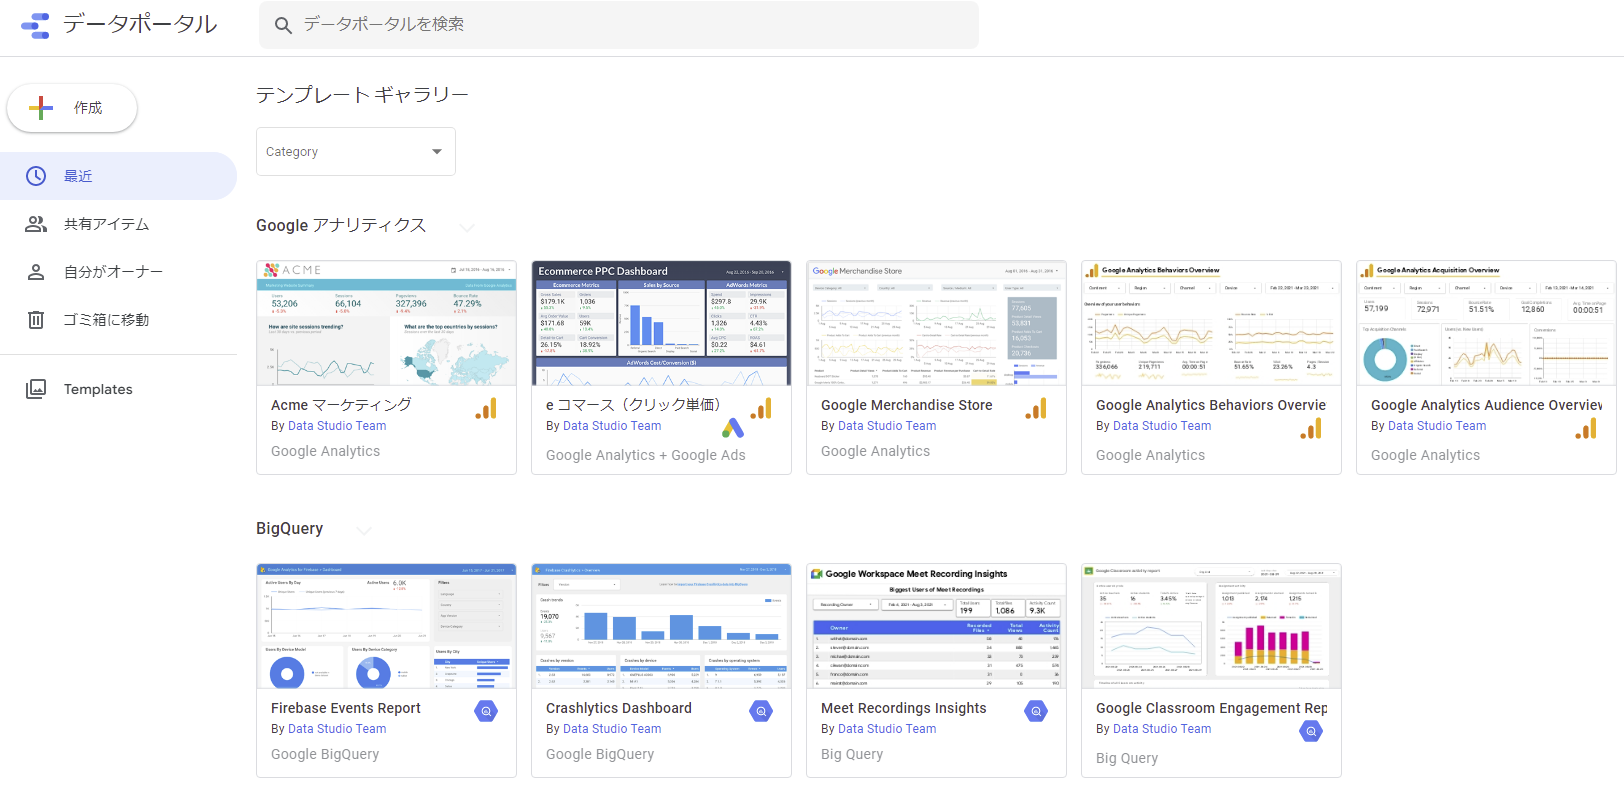Click Data Studio Team link on e コマース card
Viewport: 1624px width, 787px height.
pos(612,426)
